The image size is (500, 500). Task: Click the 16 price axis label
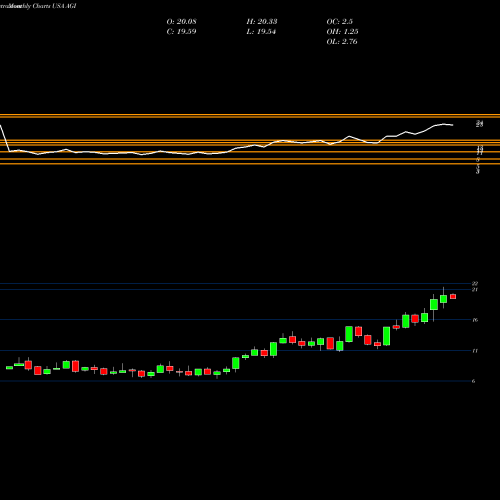[x=475, y=320]
